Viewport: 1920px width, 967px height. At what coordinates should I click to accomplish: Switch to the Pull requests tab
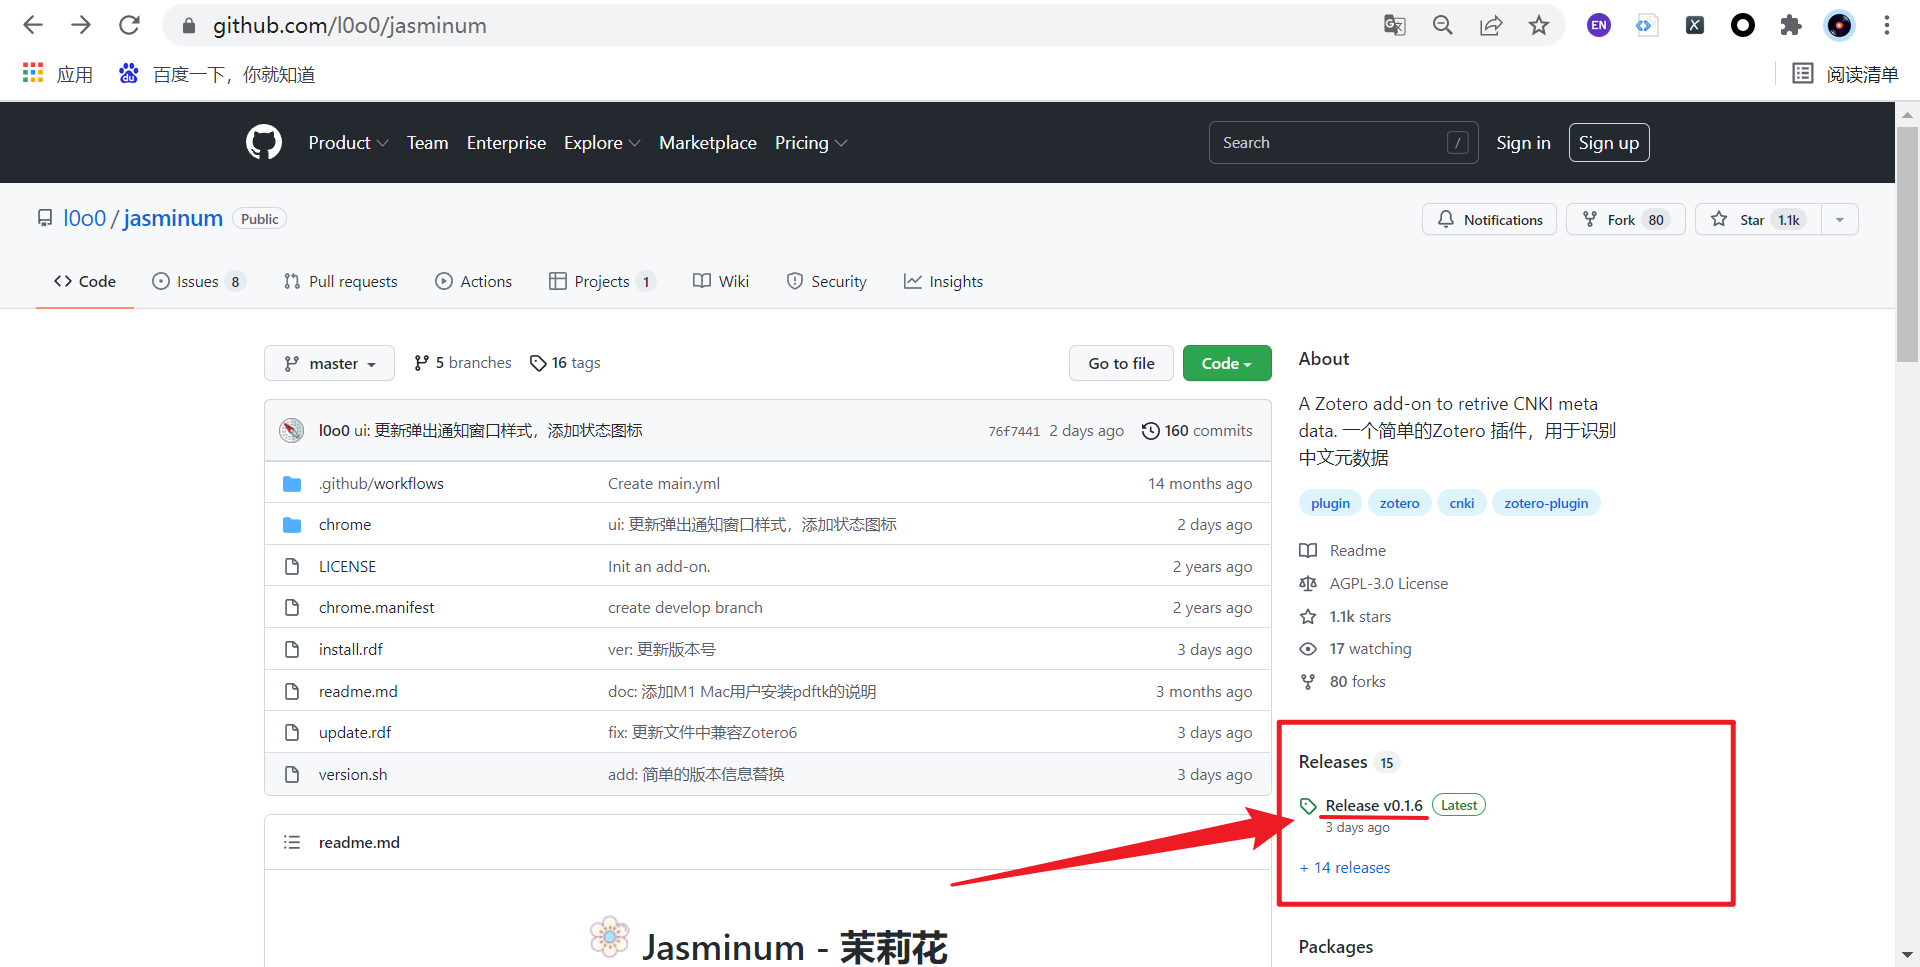[341, 281]
